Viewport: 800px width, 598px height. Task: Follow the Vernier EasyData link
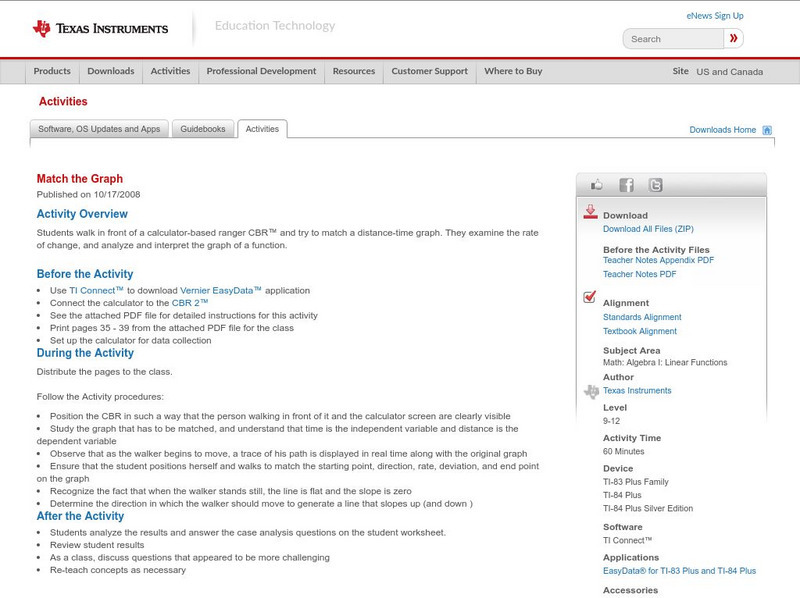click(x=220, y=290)
